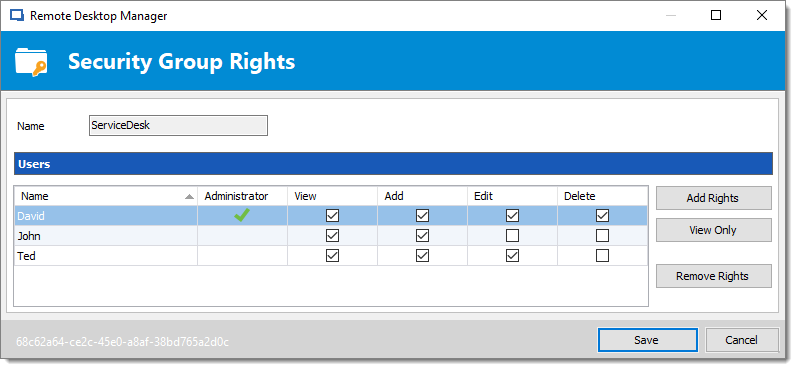Image resolution: width=796 pixels, height=369 pixels.
Task: Uncheck Edit right for Ted
Action: pos(513,256)
